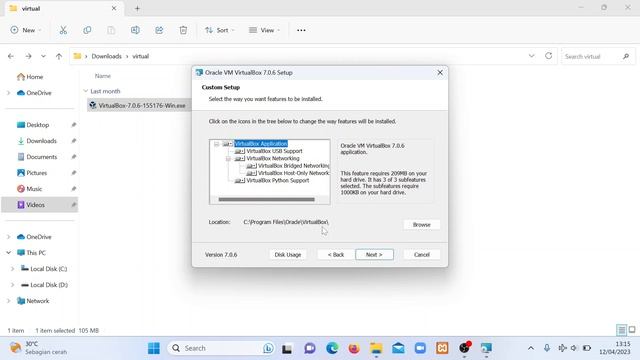Click Next in VirtualBox setup
640x360 pixels.
(x=374, y=255)
